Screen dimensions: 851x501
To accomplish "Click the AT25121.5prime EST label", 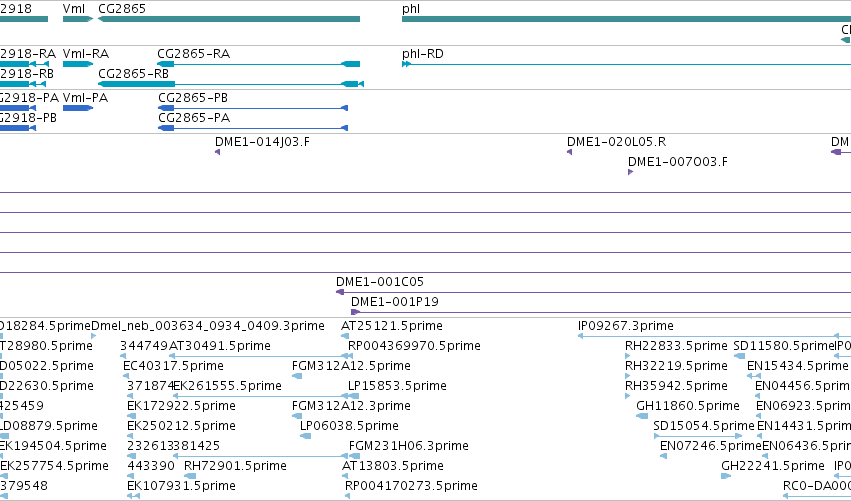I will click(x=392, y=326).
